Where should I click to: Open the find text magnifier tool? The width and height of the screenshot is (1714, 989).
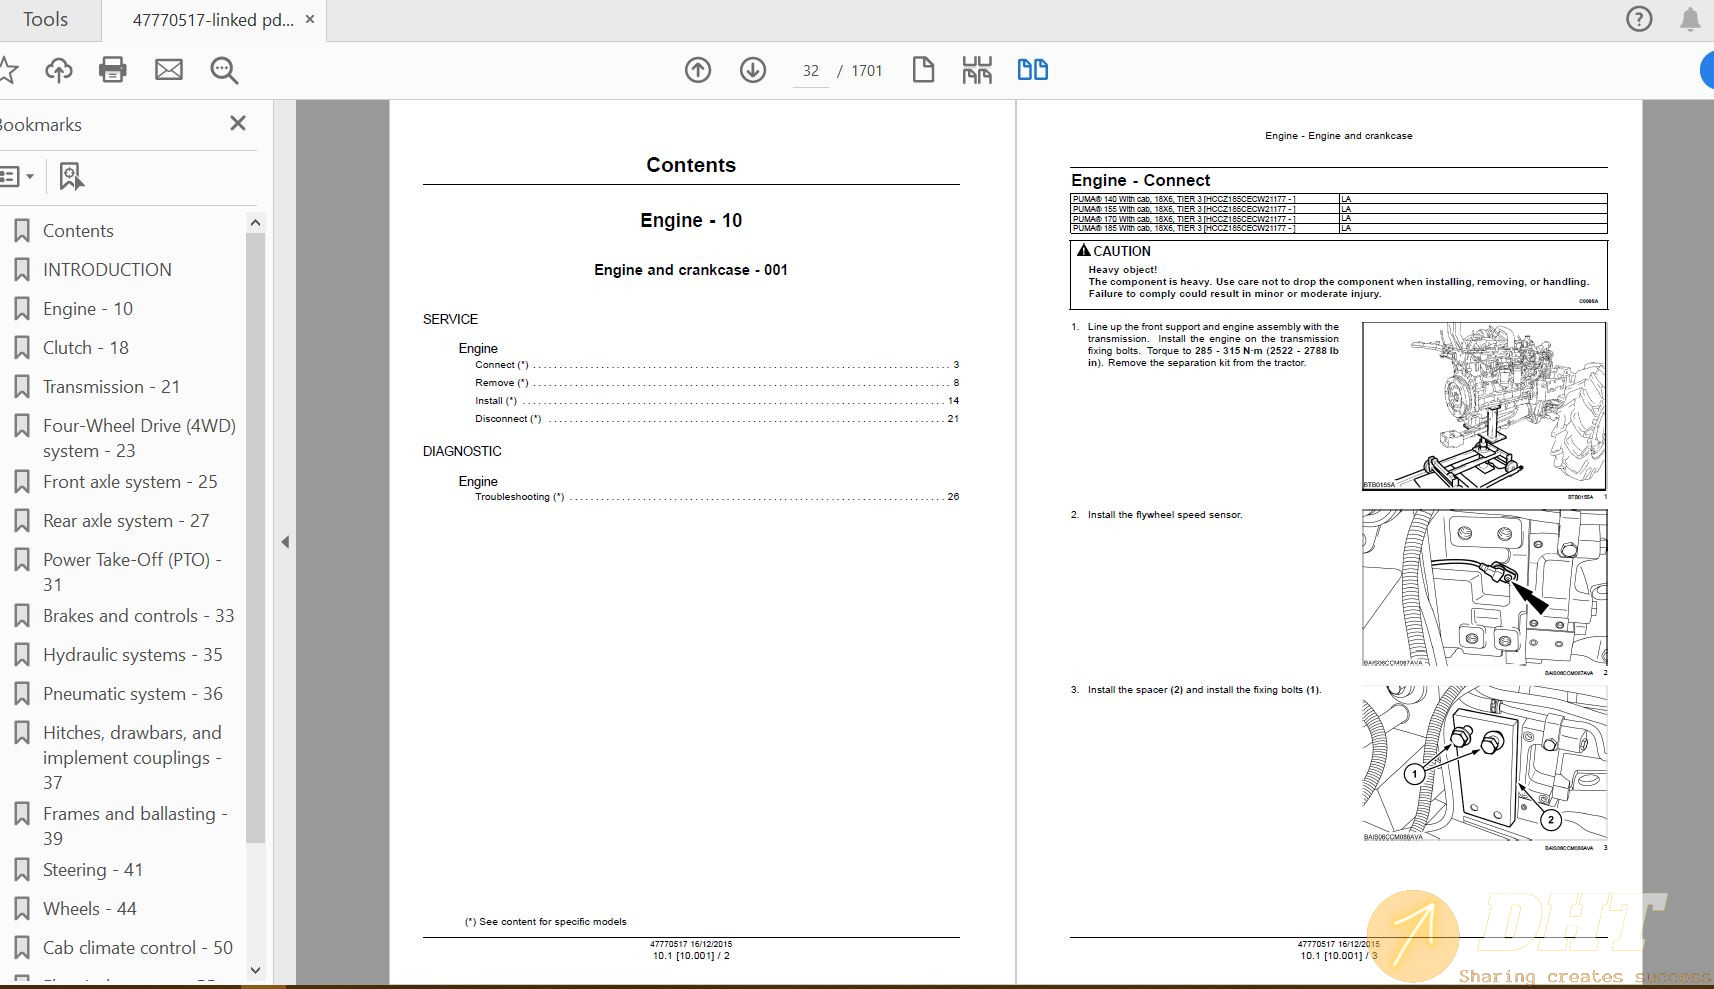[224, 70]
